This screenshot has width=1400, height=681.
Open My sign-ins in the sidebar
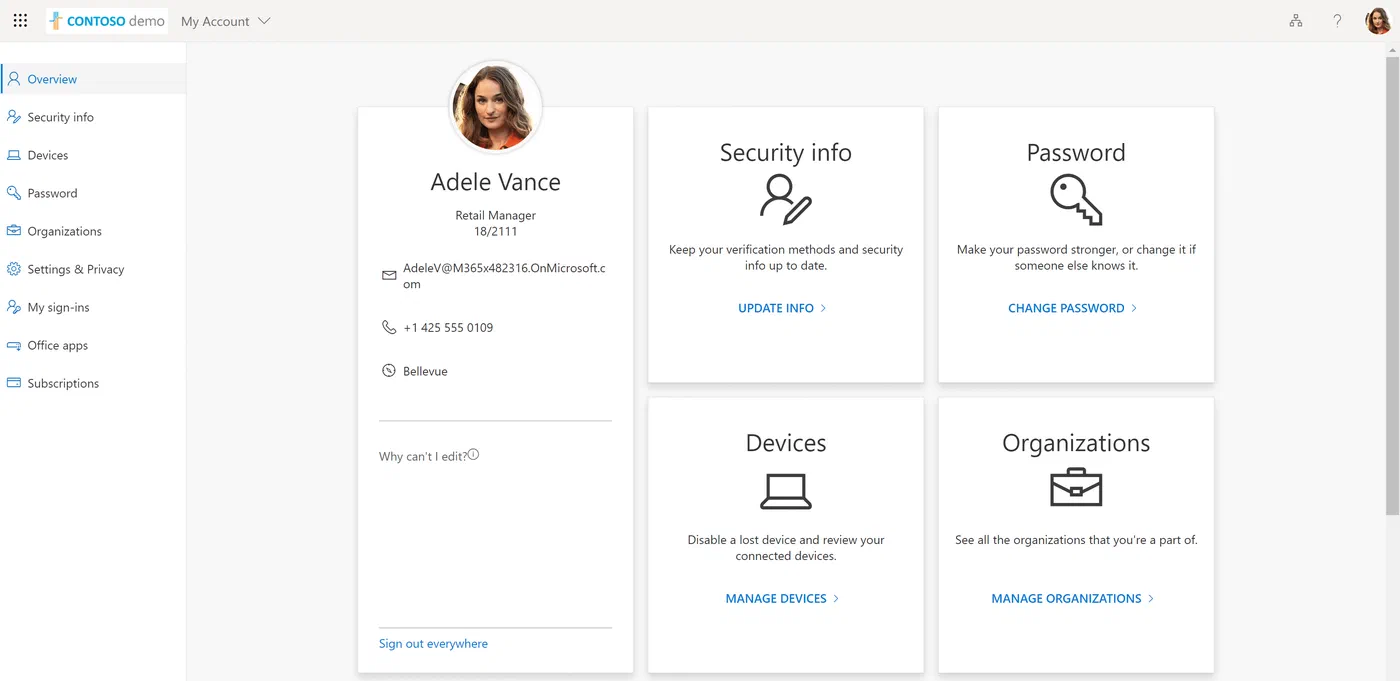coord(93,307)
